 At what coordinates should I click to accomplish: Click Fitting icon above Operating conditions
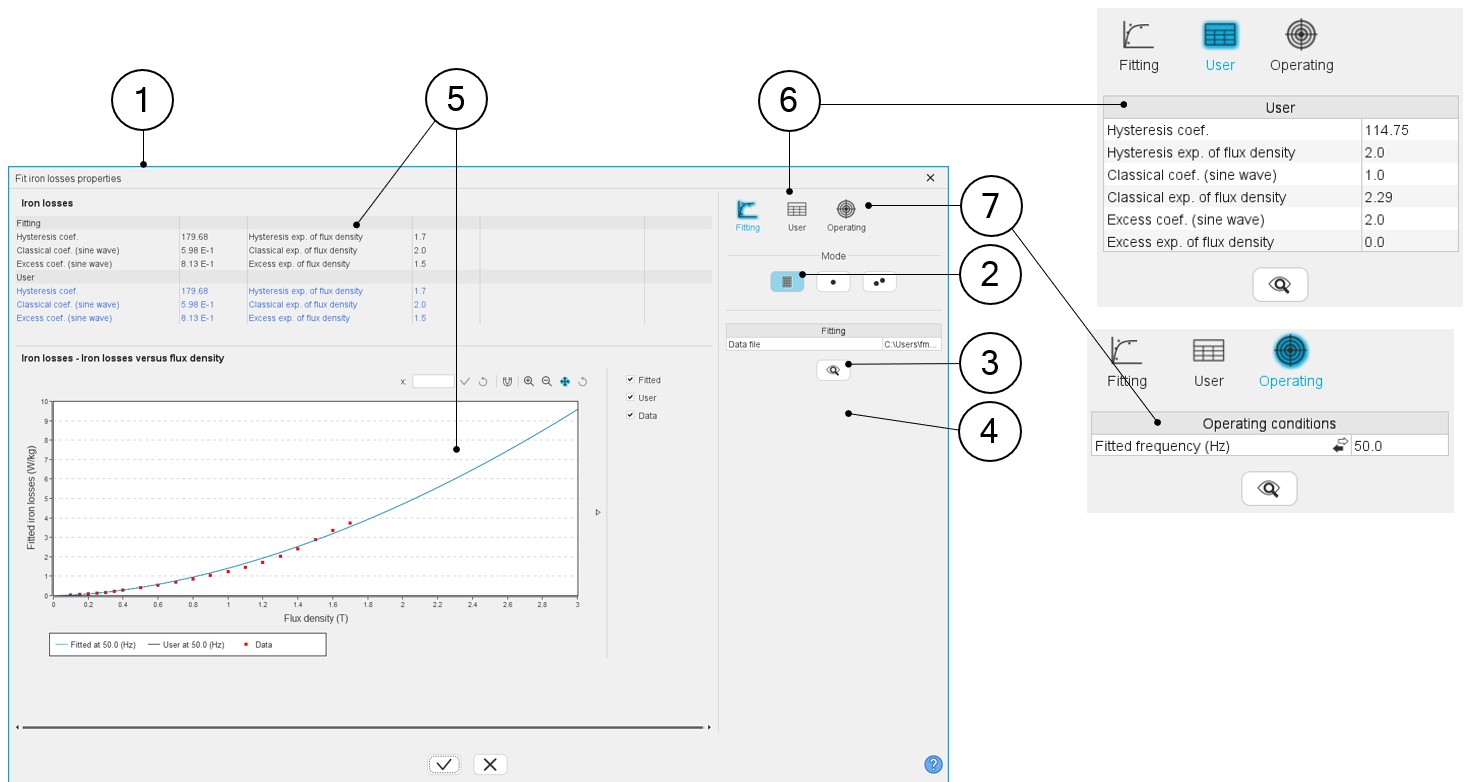(1127, 363)
